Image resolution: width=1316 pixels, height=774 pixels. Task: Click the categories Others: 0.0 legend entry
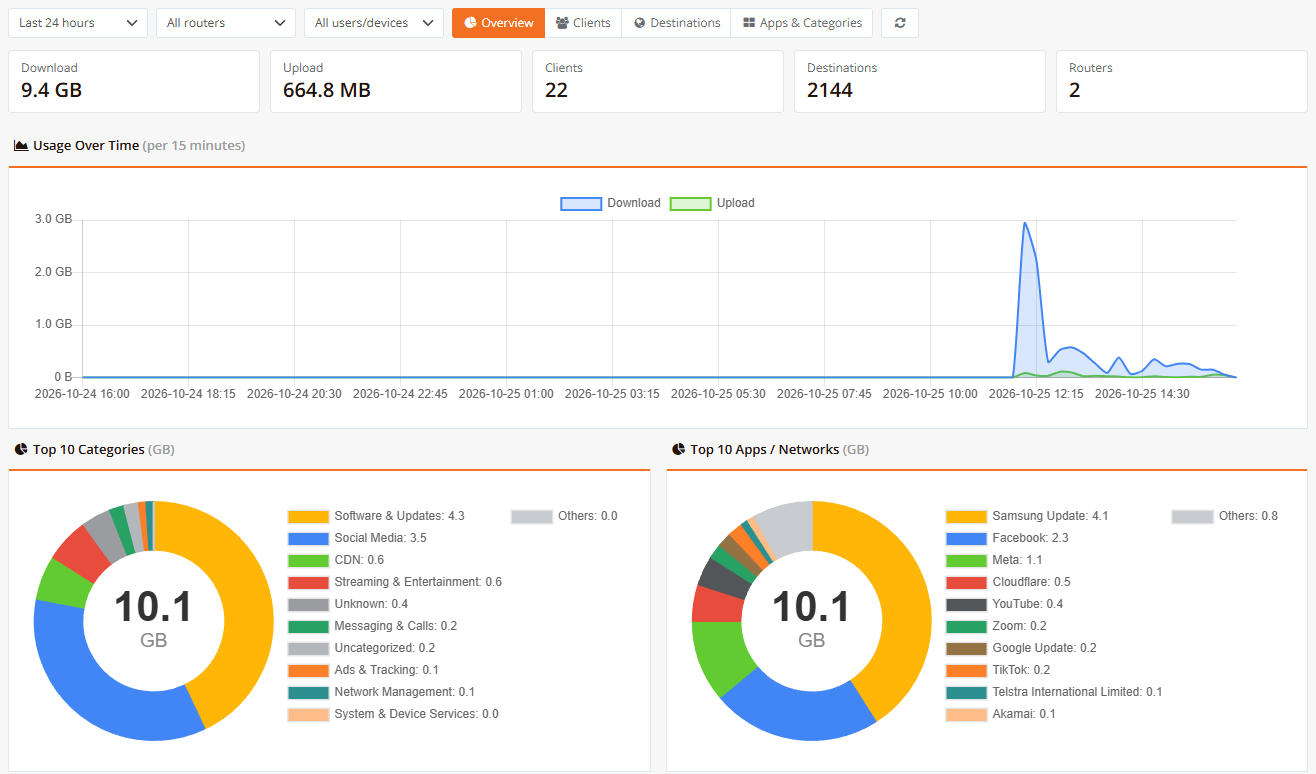pos(564,516)
